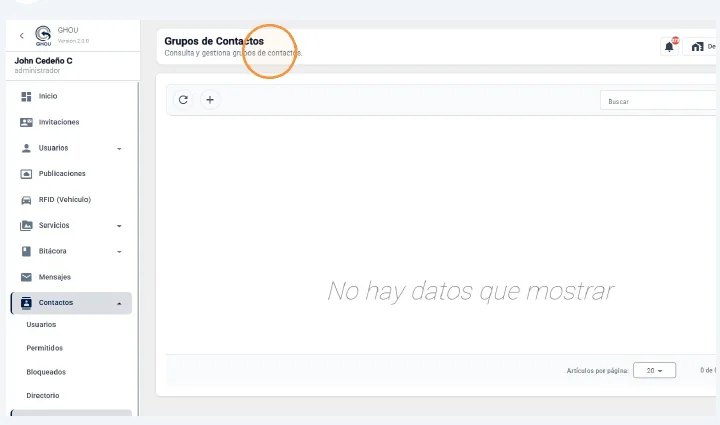Click the Invitaciones card icon

26,122
